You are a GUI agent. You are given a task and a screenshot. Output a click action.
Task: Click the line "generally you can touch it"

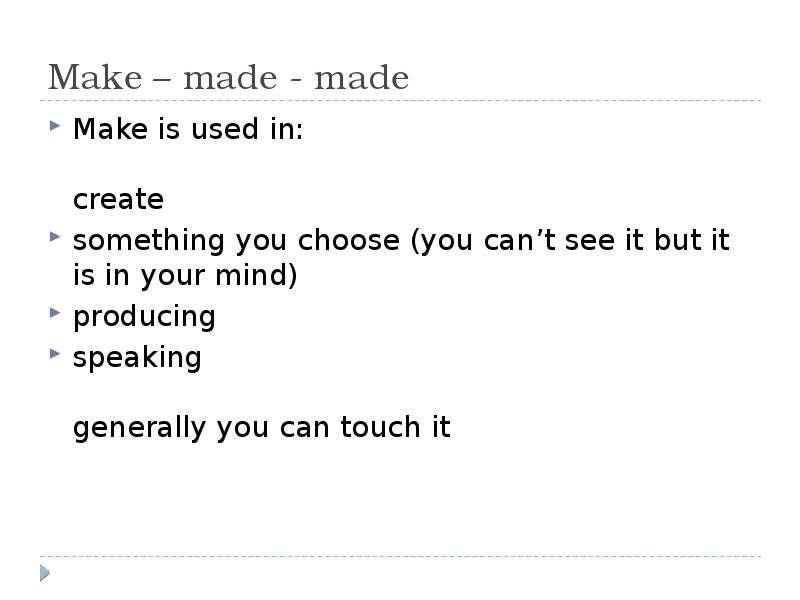[x=262, y=428]
